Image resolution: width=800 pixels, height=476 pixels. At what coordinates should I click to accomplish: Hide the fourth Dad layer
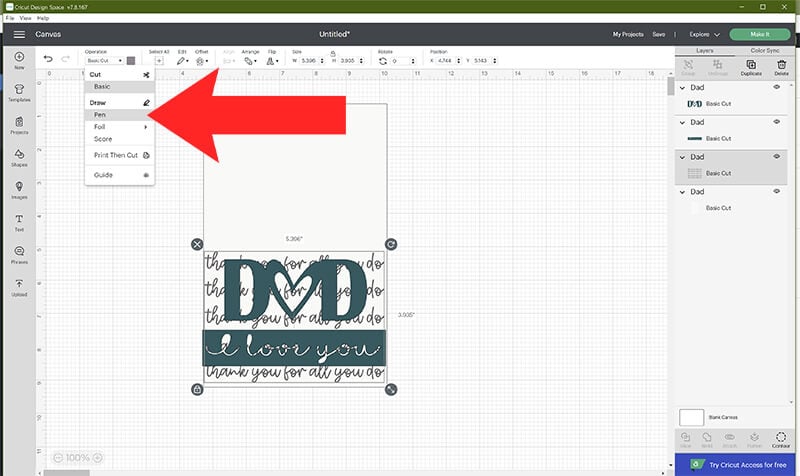coord(777,191)
